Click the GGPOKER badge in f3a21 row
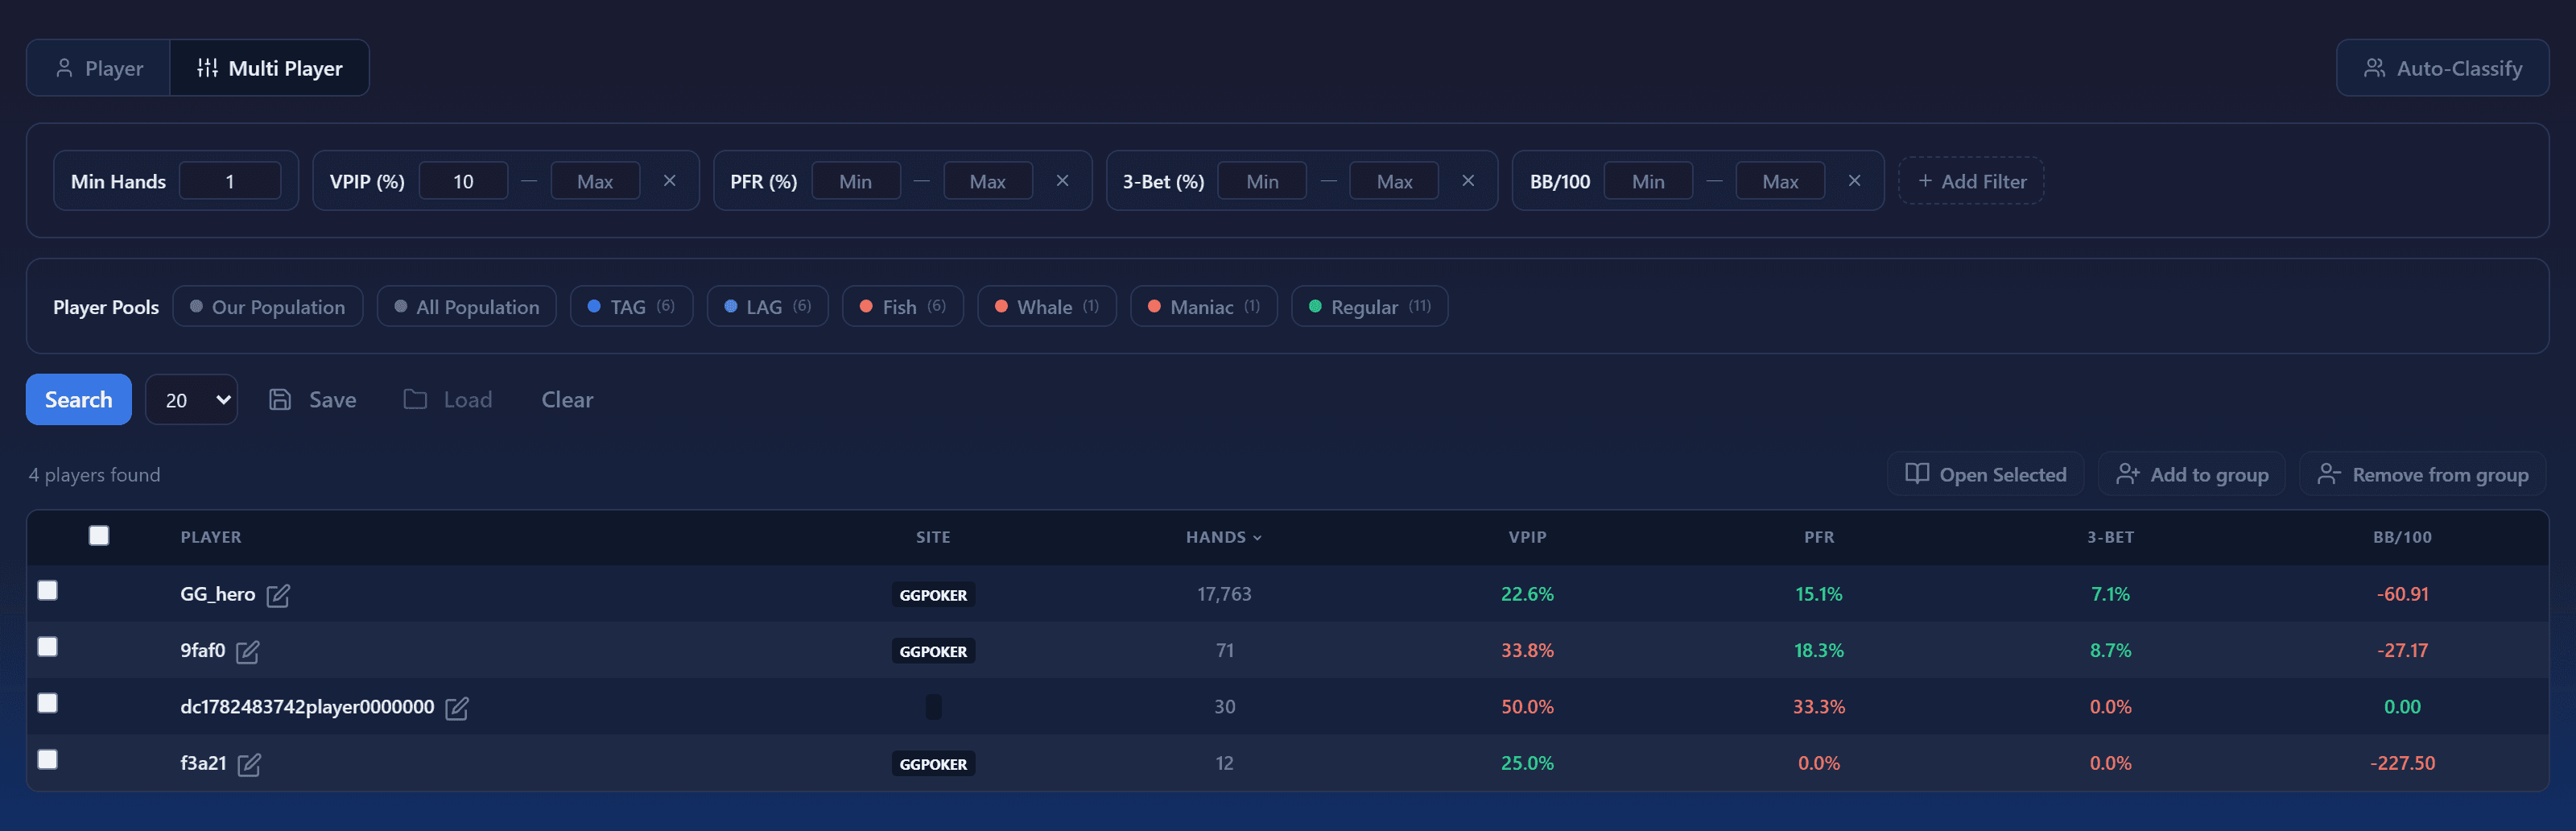The height and width of the screenshot is (831, 2576). (933, 764)
